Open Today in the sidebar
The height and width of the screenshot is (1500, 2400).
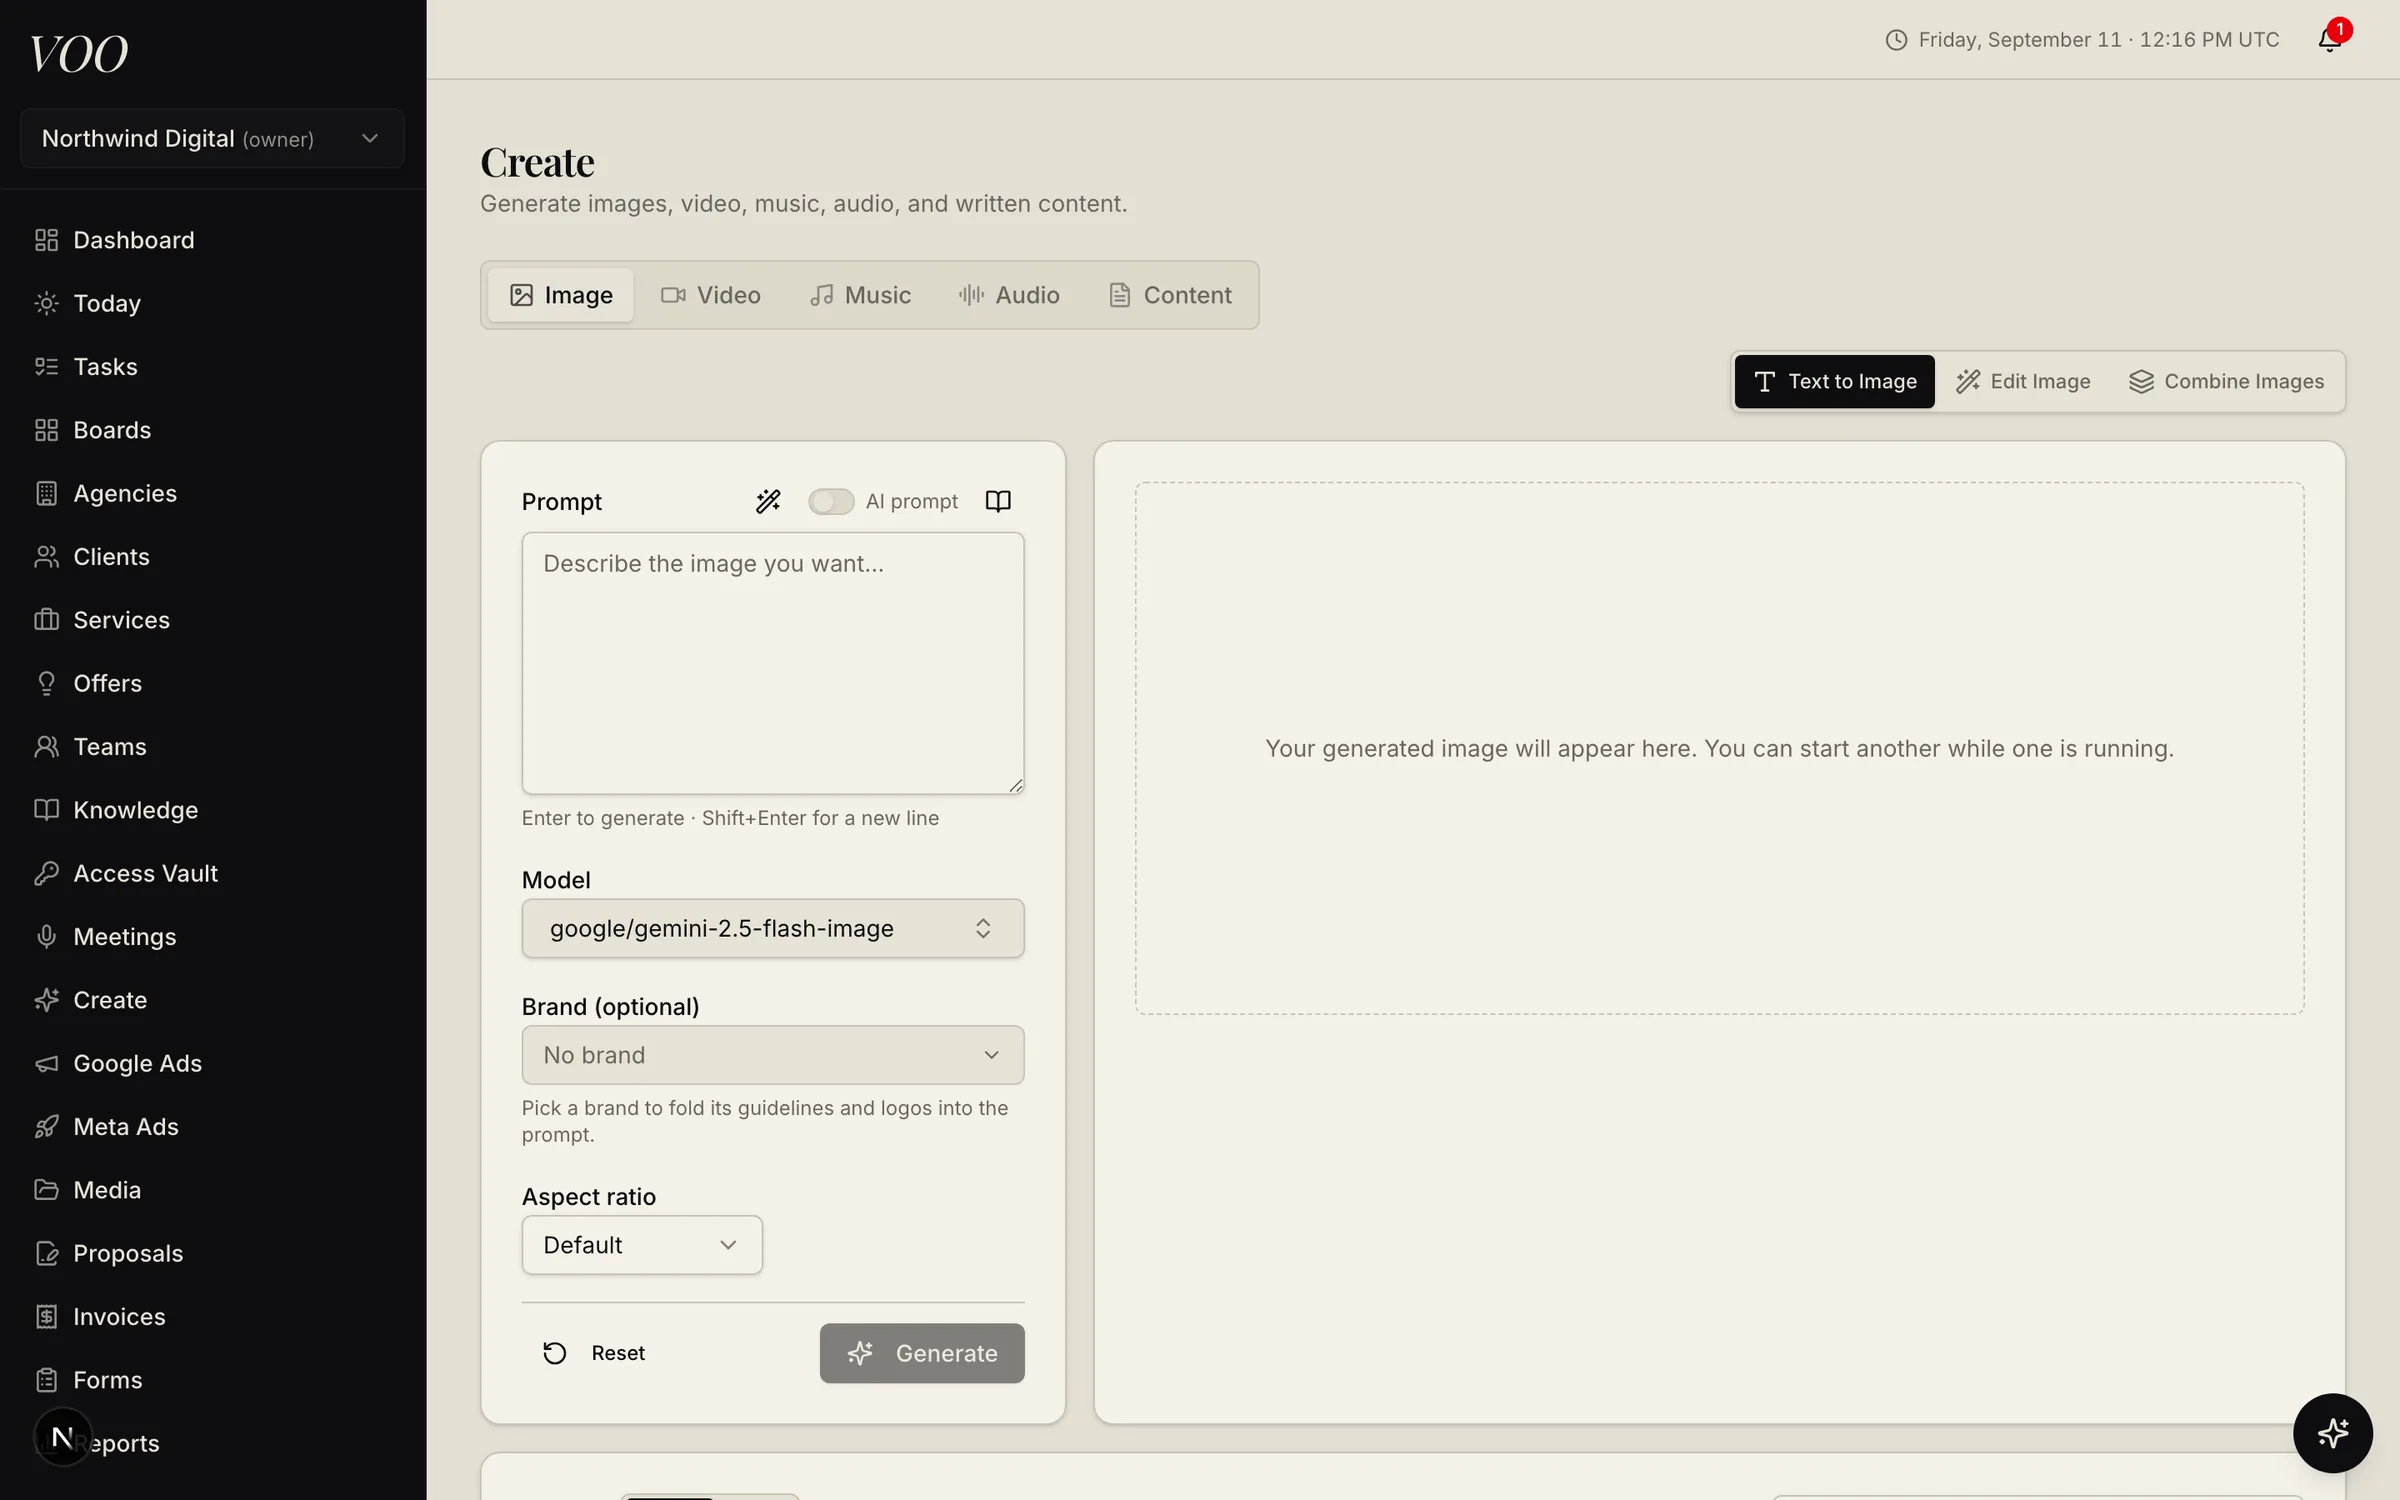click(x=213, y=303)
